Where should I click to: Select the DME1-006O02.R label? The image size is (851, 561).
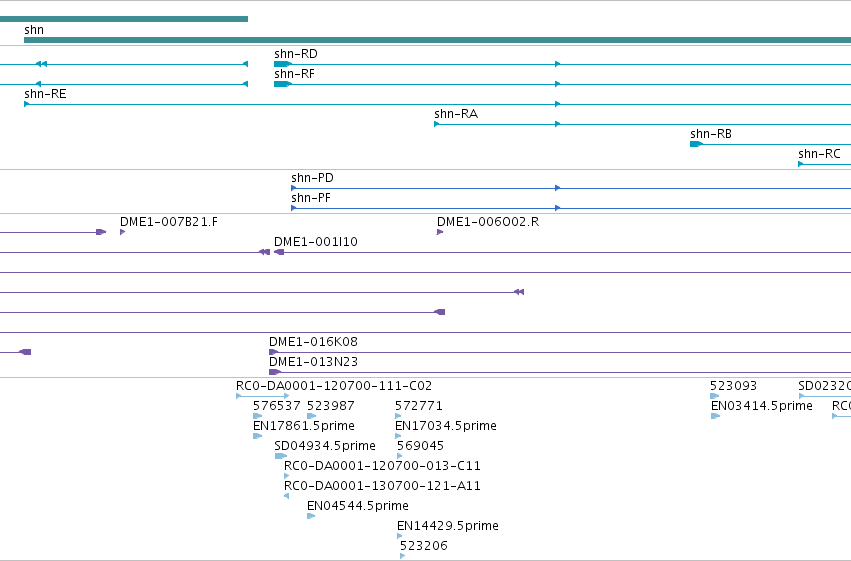(488, 222)
